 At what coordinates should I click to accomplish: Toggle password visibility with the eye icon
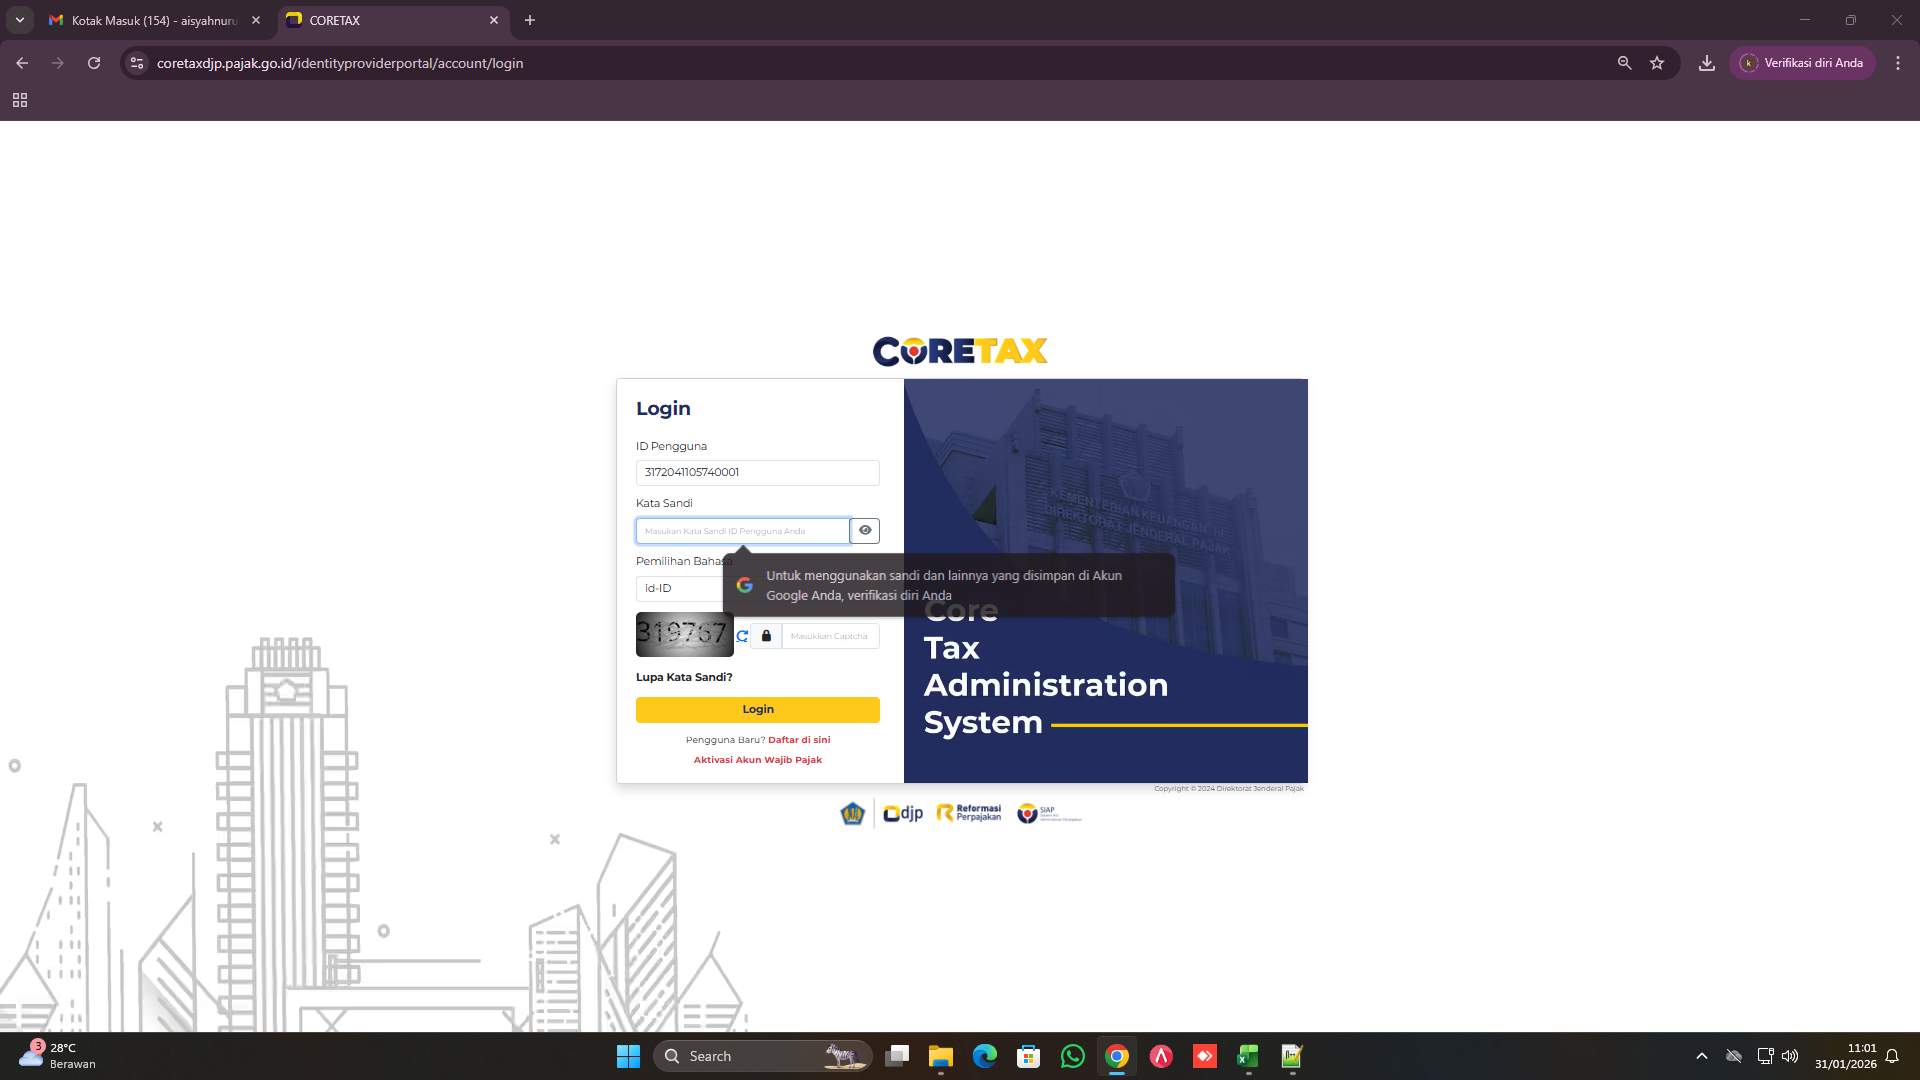point(864,530)
